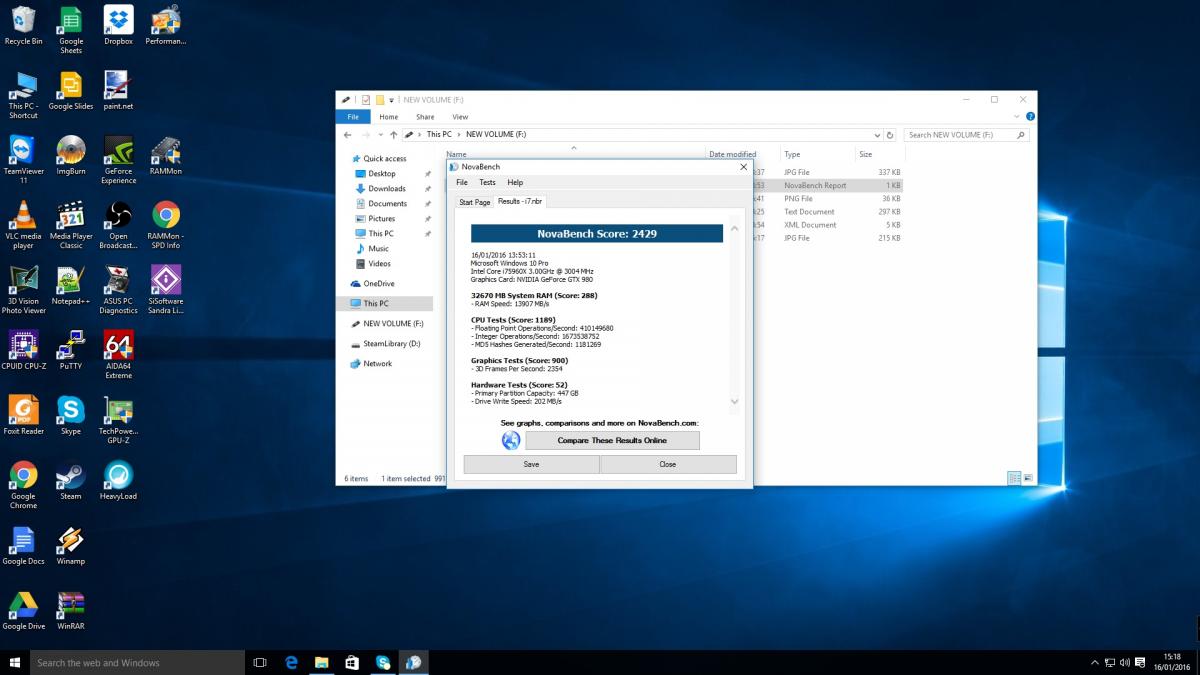The width and height of the screenshot is (1200, 675).
Task: Open the Recycle Bin desktop icon
Action: tap(23, 27)
